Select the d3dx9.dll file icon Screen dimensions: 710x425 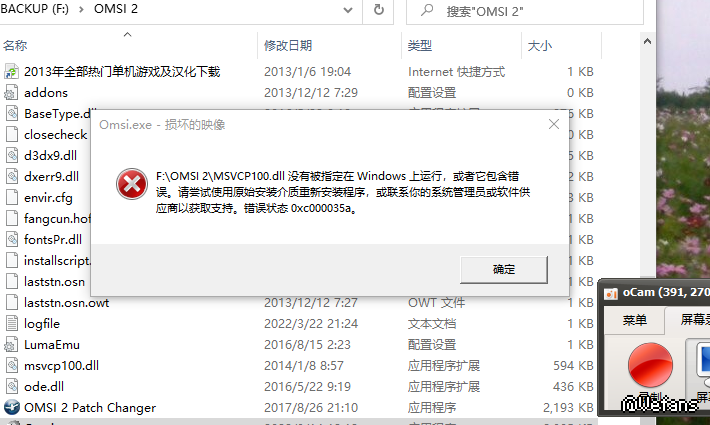click(x=11, y=155)
